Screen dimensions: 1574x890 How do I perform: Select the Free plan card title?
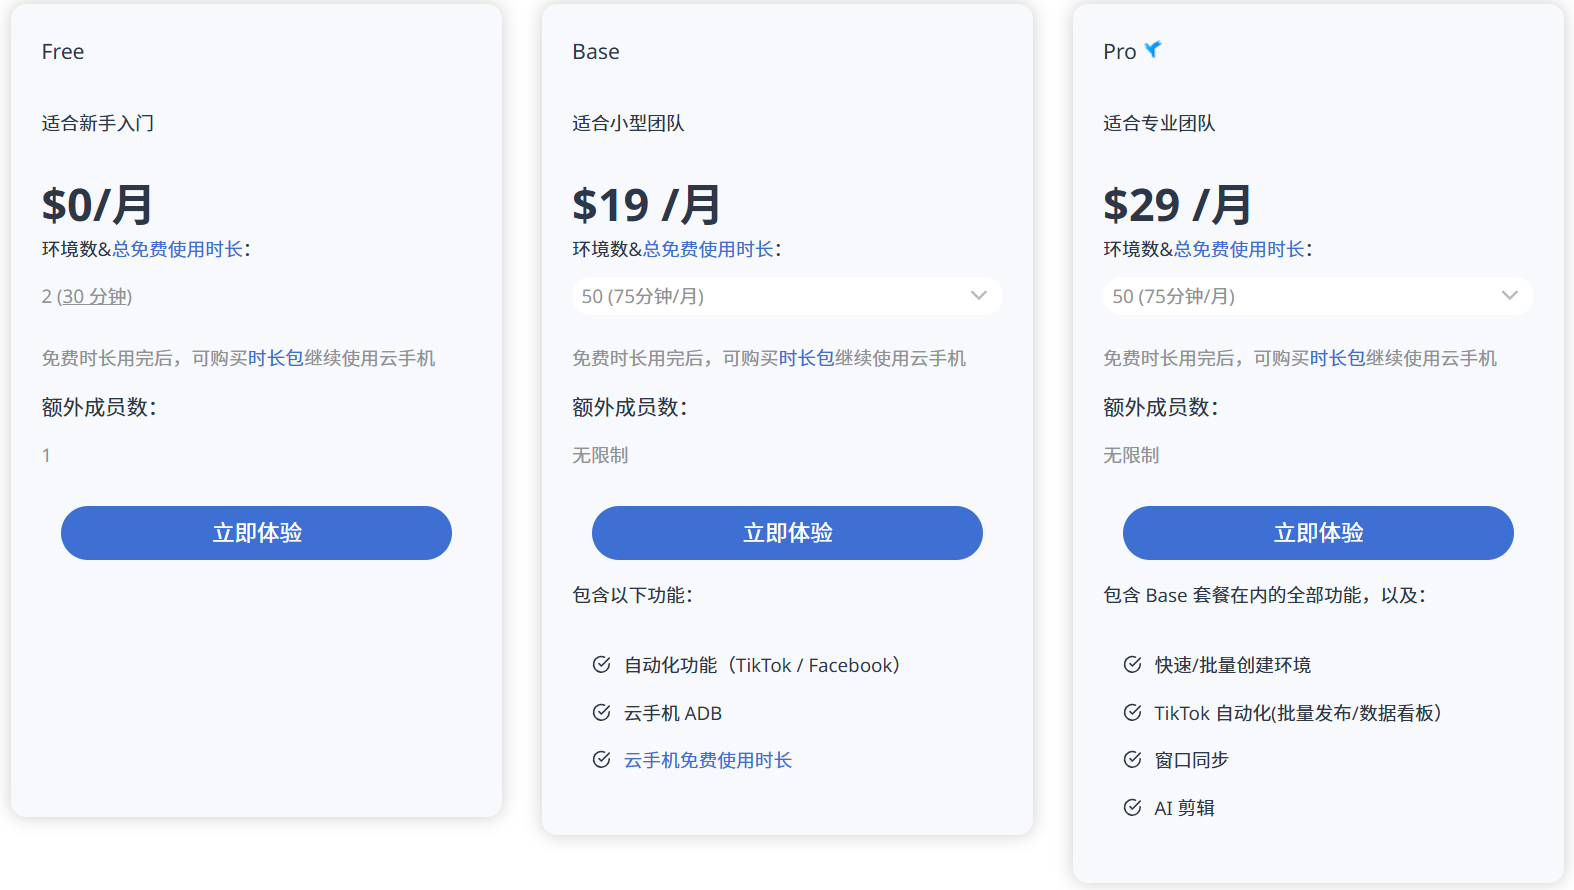click(63, 51)
